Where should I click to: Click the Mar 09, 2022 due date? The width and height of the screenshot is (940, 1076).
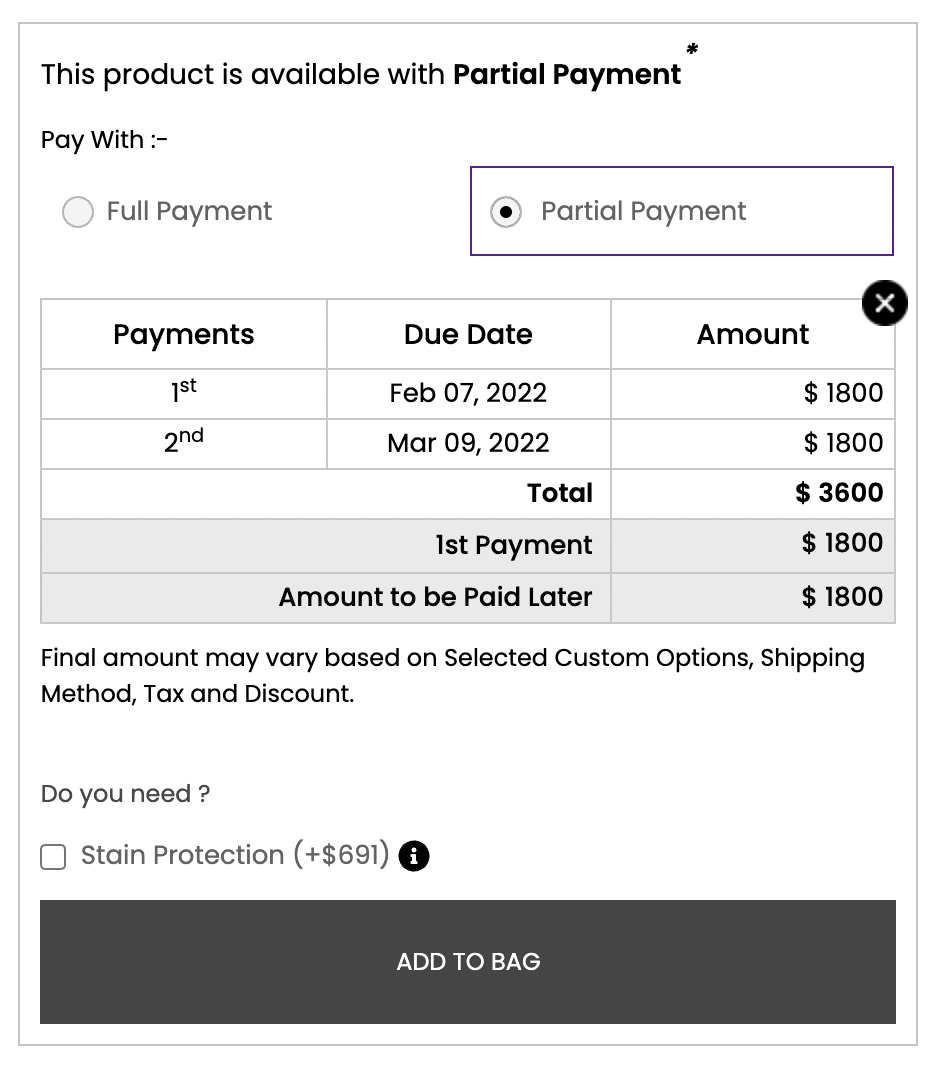pos(469,443)
